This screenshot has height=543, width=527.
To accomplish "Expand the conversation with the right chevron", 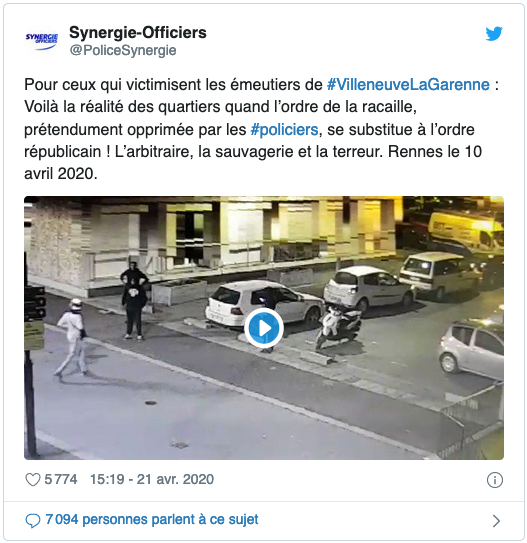I will click(x=496, y=520).
